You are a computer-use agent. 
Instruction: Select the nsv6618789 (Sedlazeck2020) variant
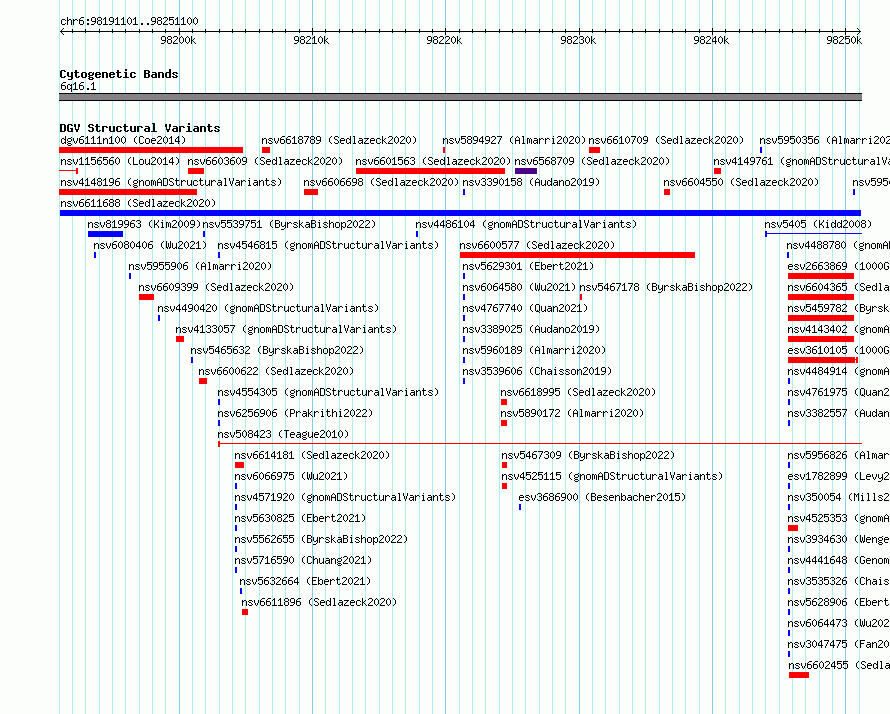(339, 140)
